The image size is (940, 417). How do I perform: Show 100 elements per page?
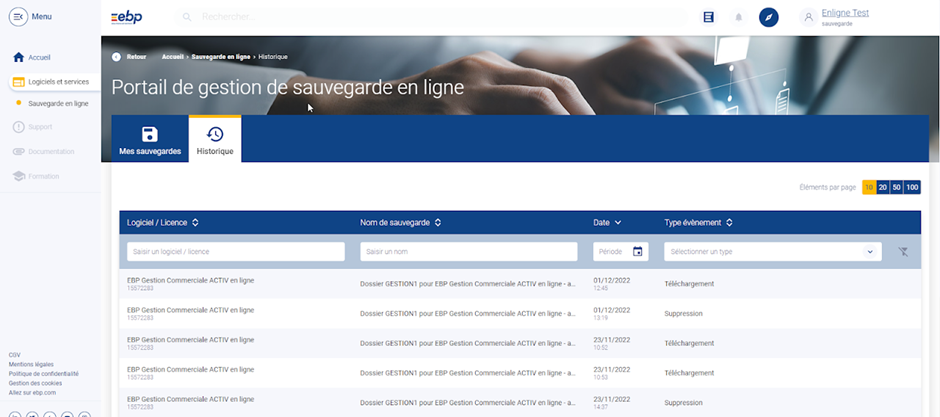(912, 188)
